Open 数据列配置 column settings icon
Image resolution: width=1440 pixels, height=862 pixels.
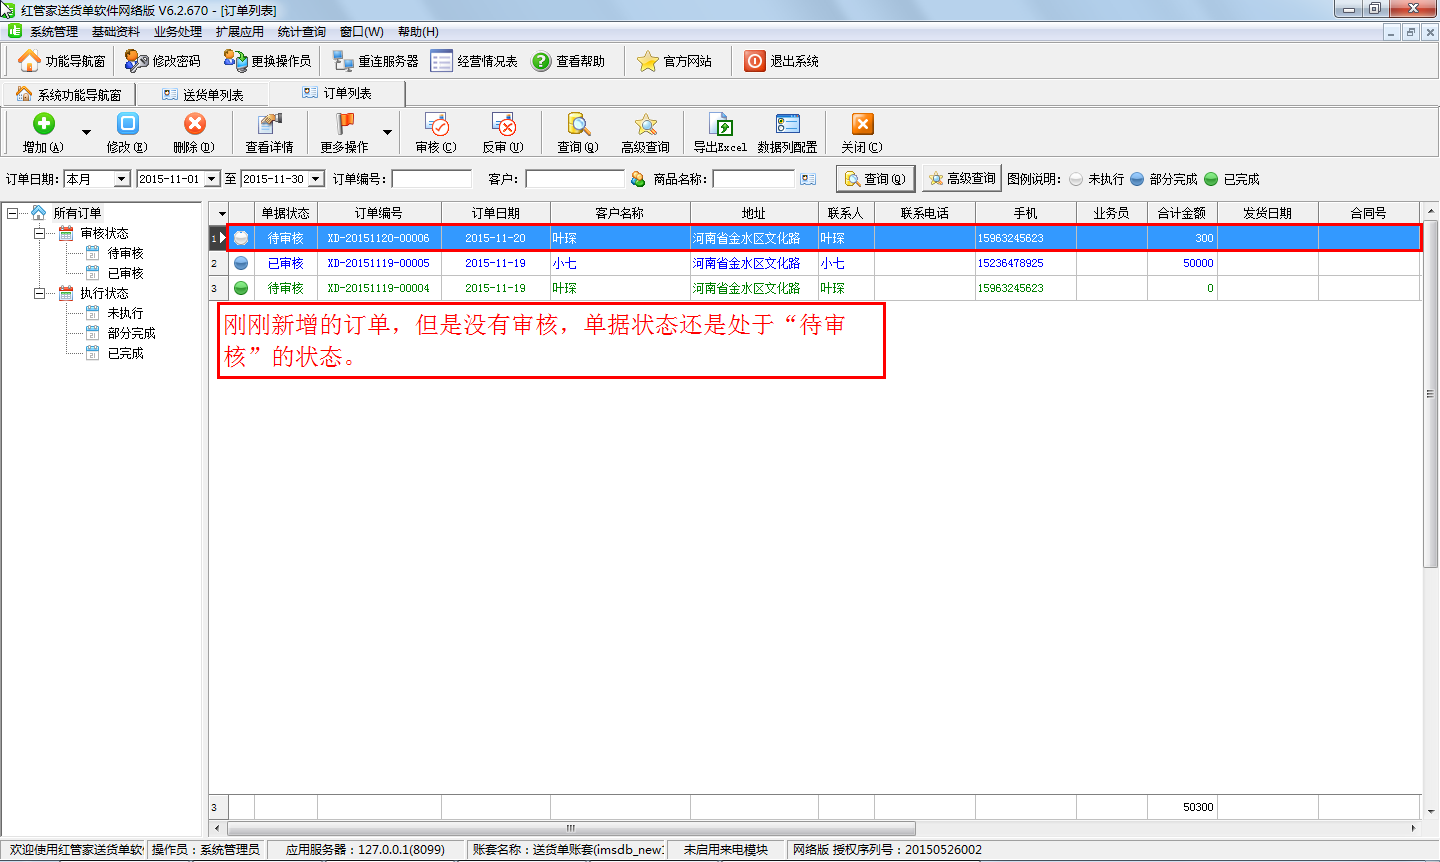pyautogui.click(x=787, y=124)
